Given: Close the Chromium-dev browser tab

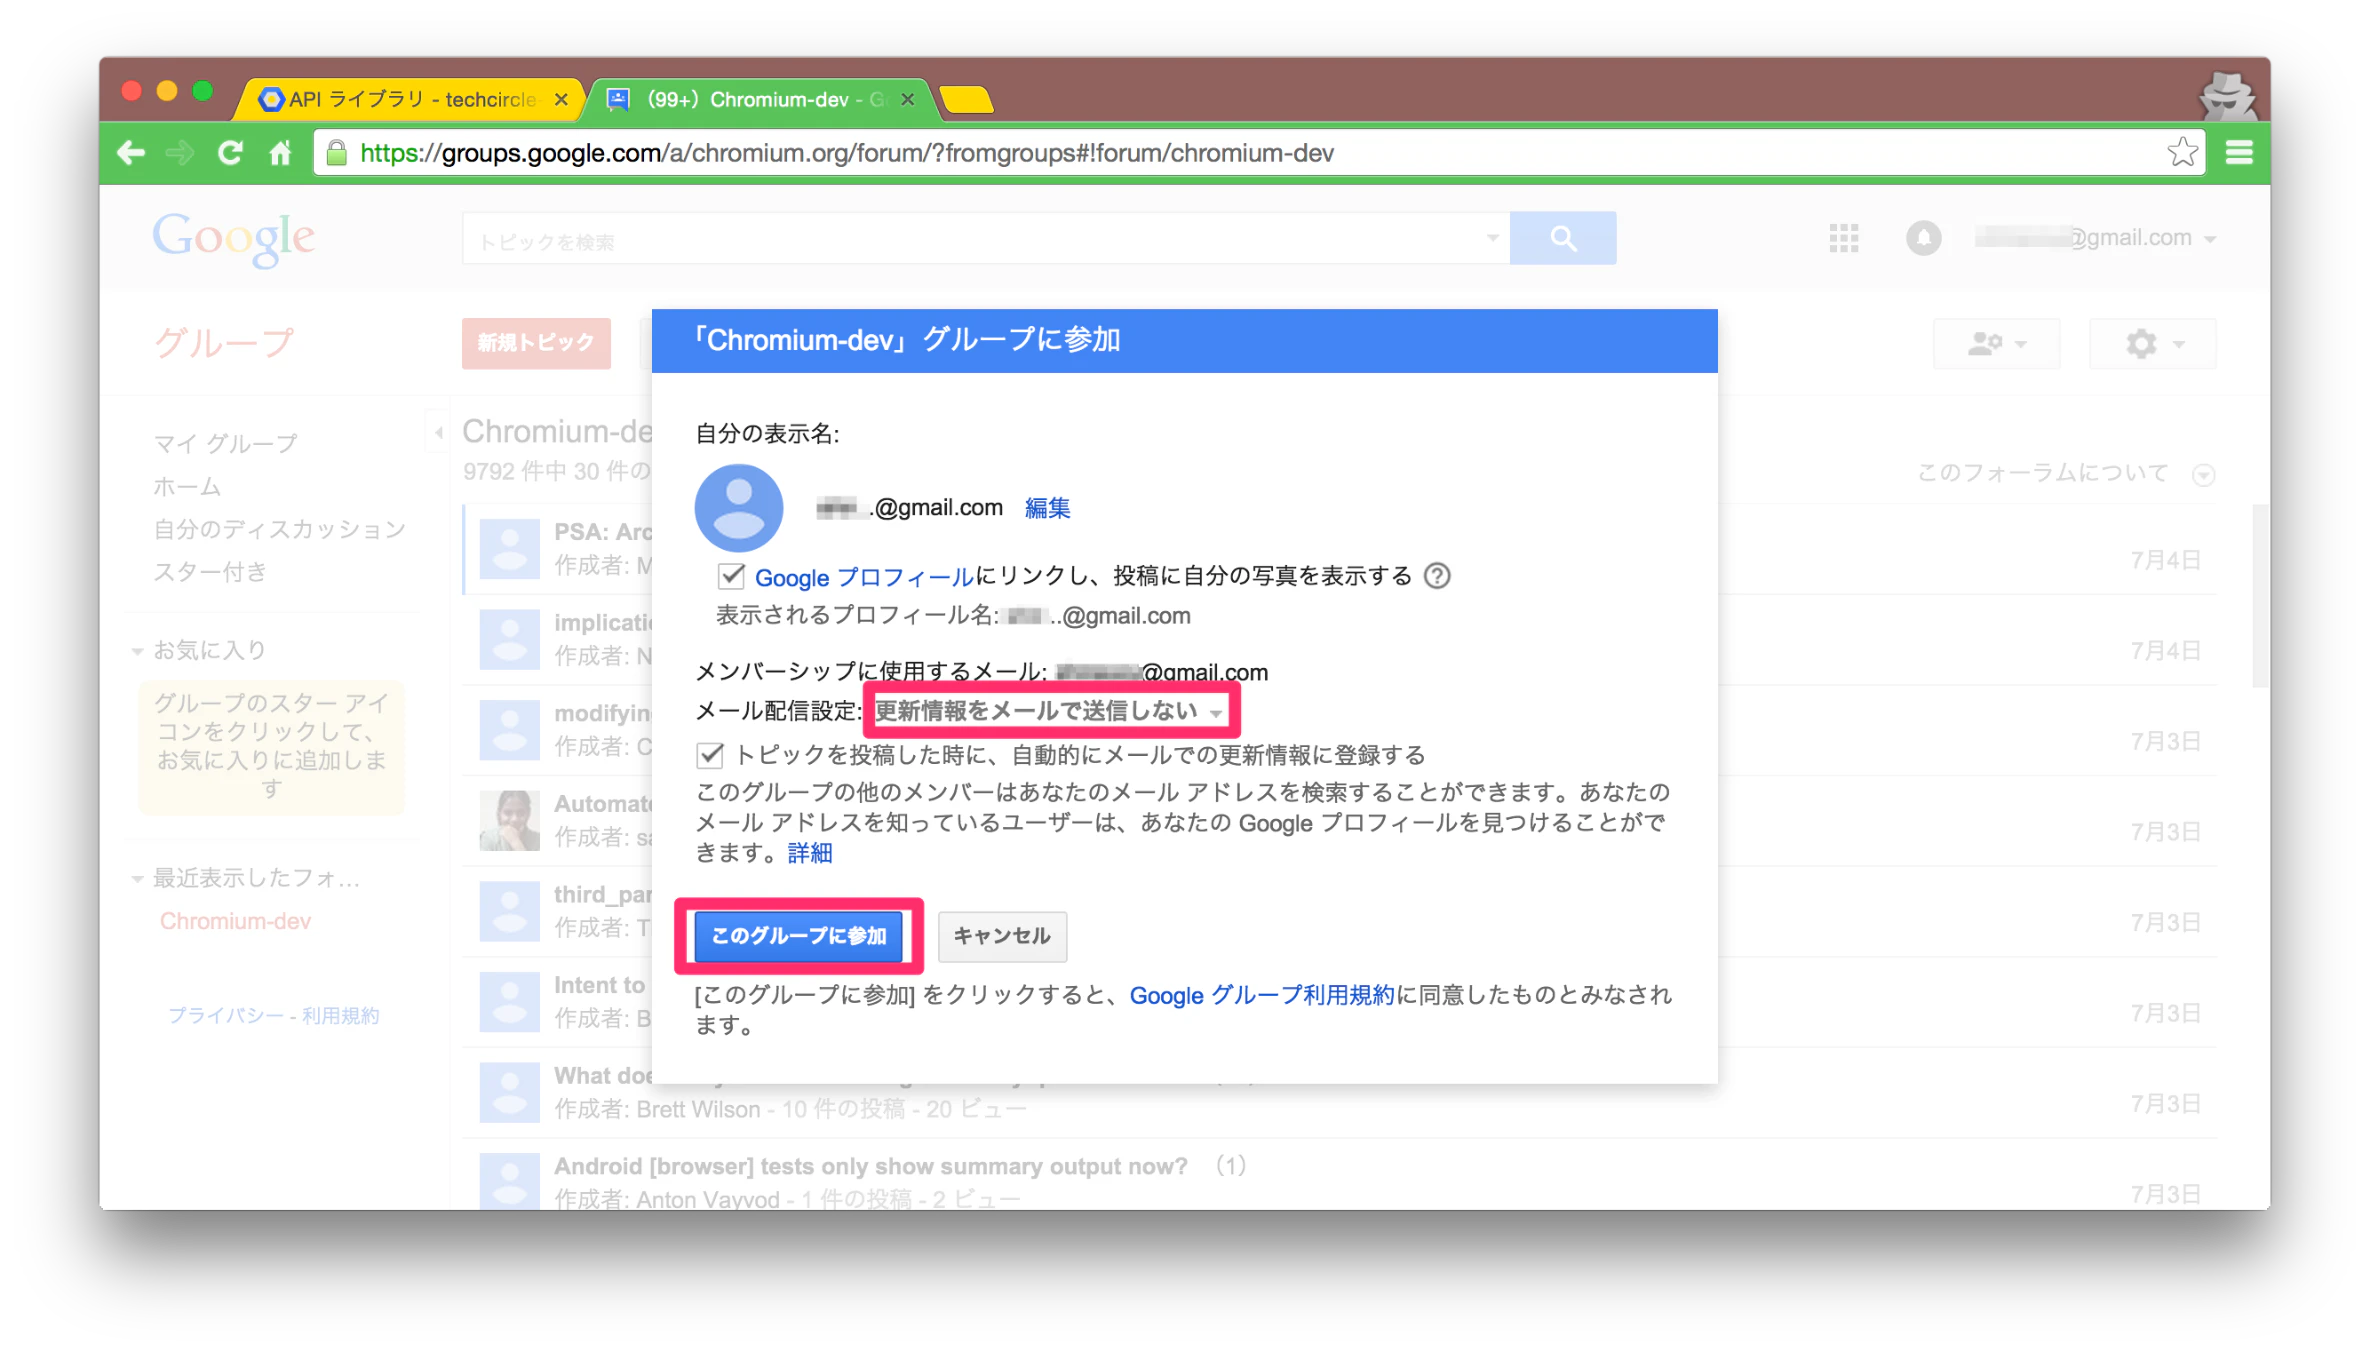Looking at the screenshot, I should pyautogui.click(x=907, y=99).
